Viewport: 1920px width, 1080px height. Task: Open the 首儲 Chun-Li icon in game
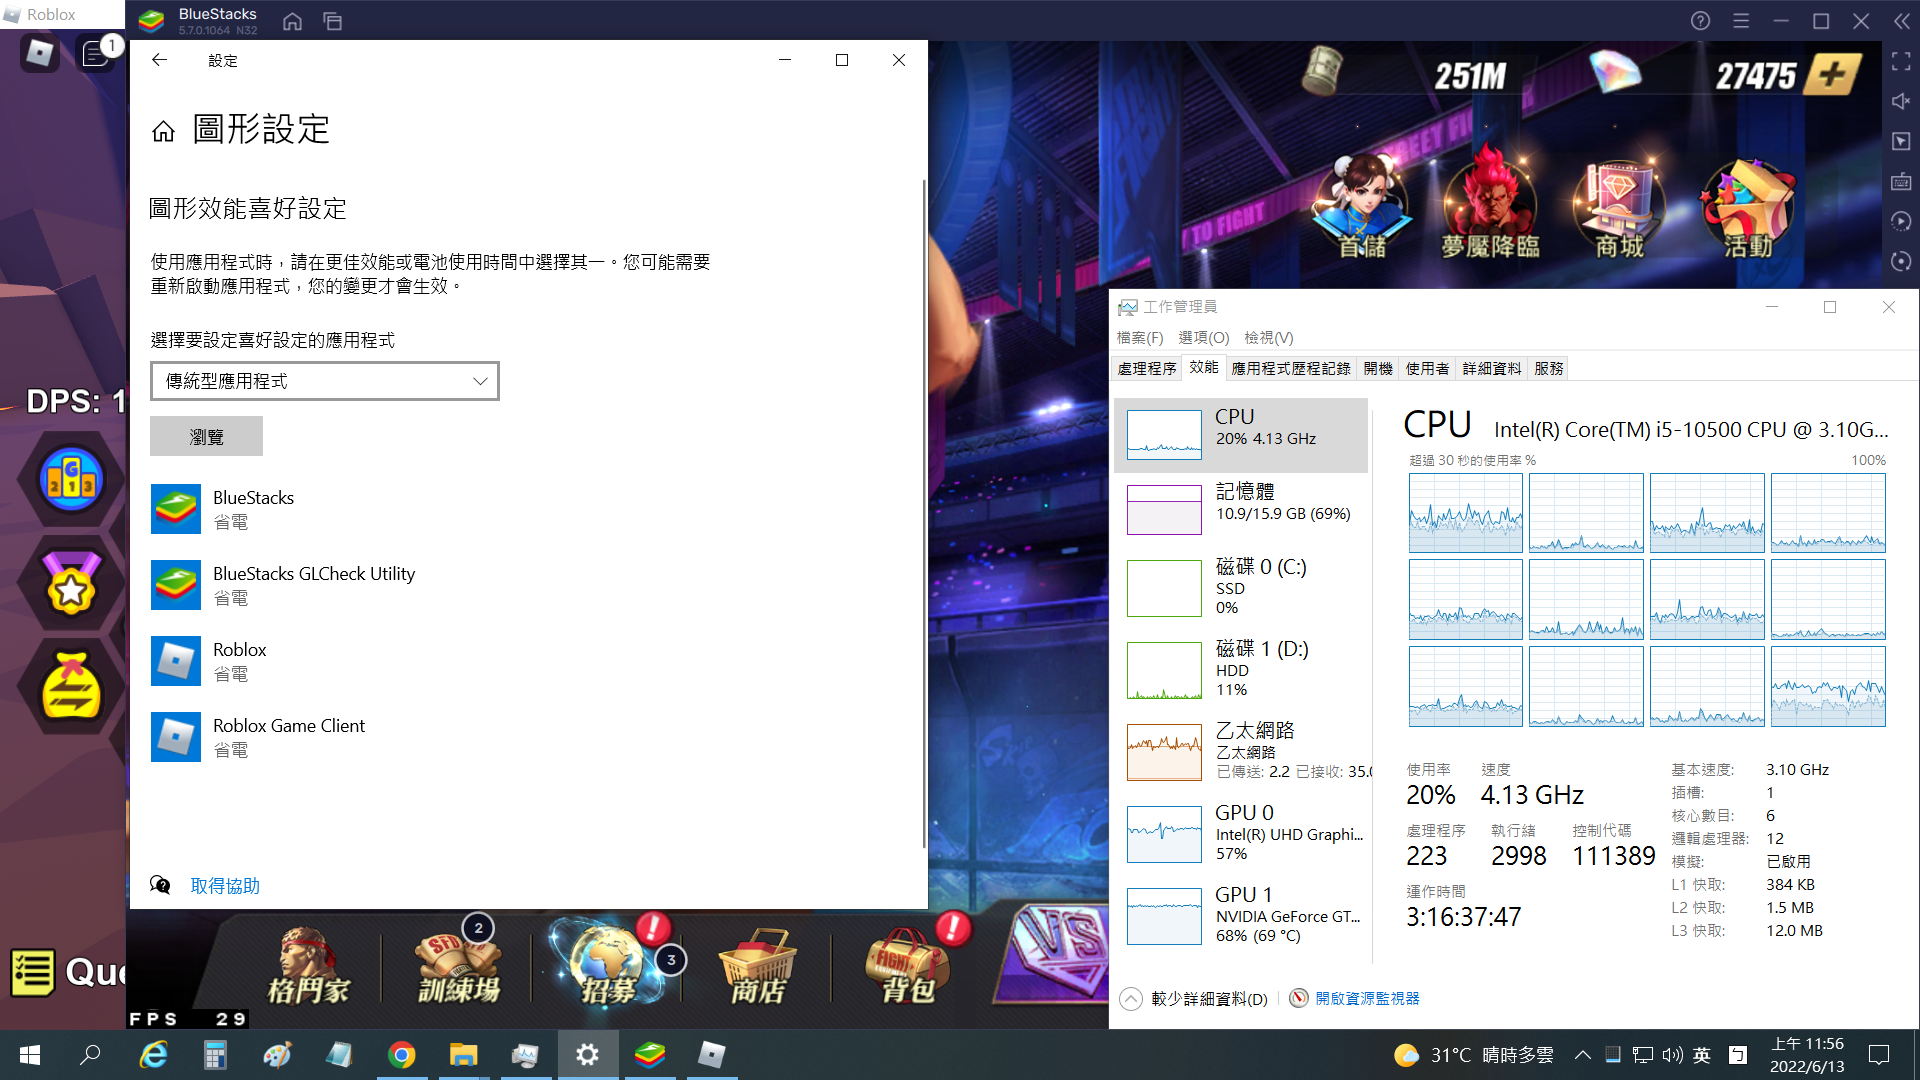click(x=1363, y=208)
